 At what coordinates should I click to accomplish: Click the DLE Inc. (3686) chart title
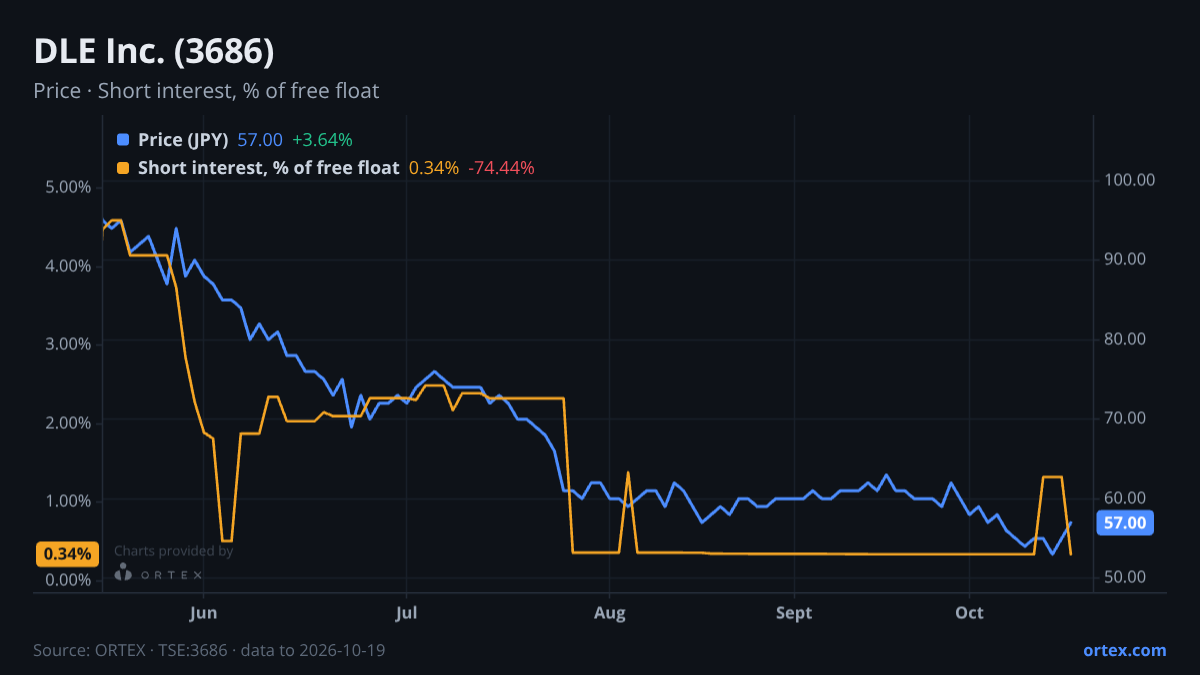[x=154, y=51]
